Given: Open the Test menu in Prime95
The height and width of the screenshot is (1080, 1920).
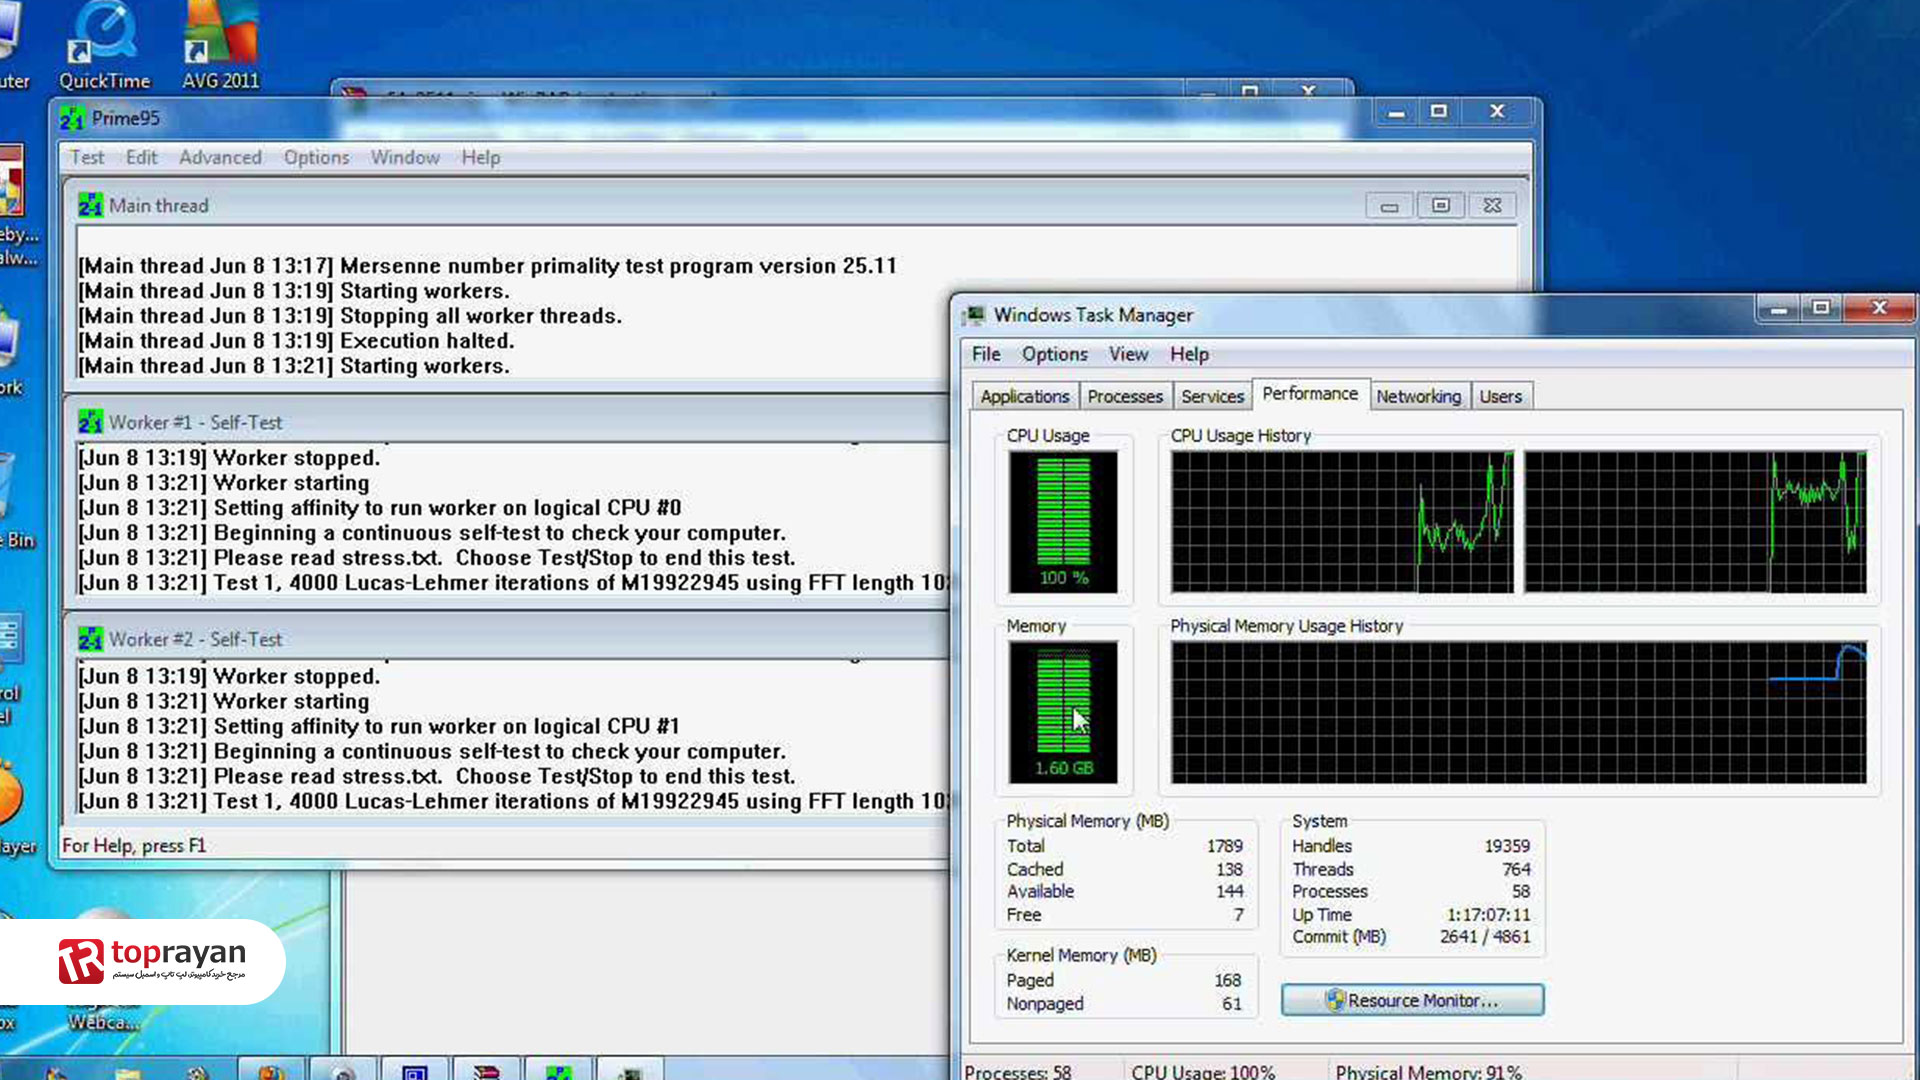Looking at the screenshot, I should click(87, 157).
